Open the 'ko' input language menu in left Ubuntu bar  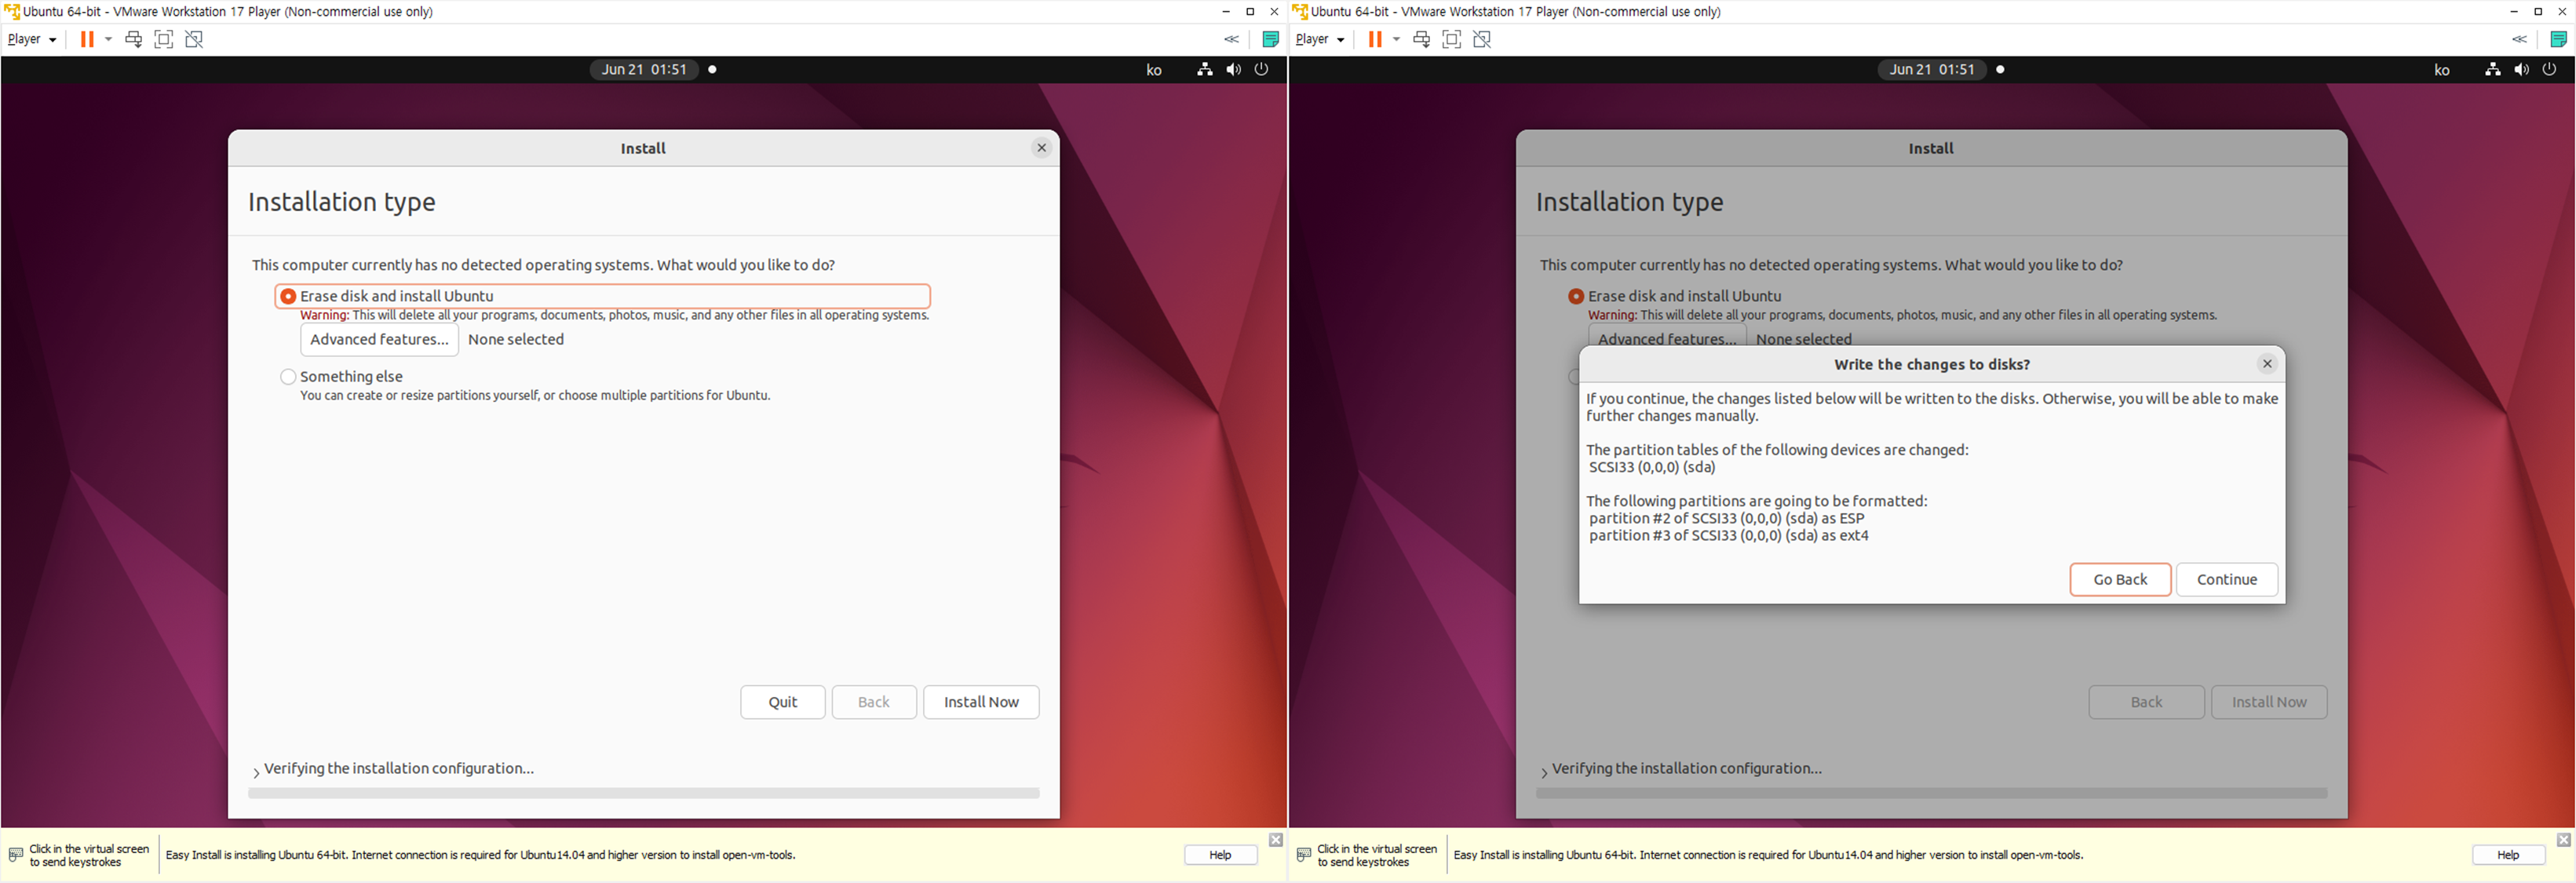coord(1154,70)
